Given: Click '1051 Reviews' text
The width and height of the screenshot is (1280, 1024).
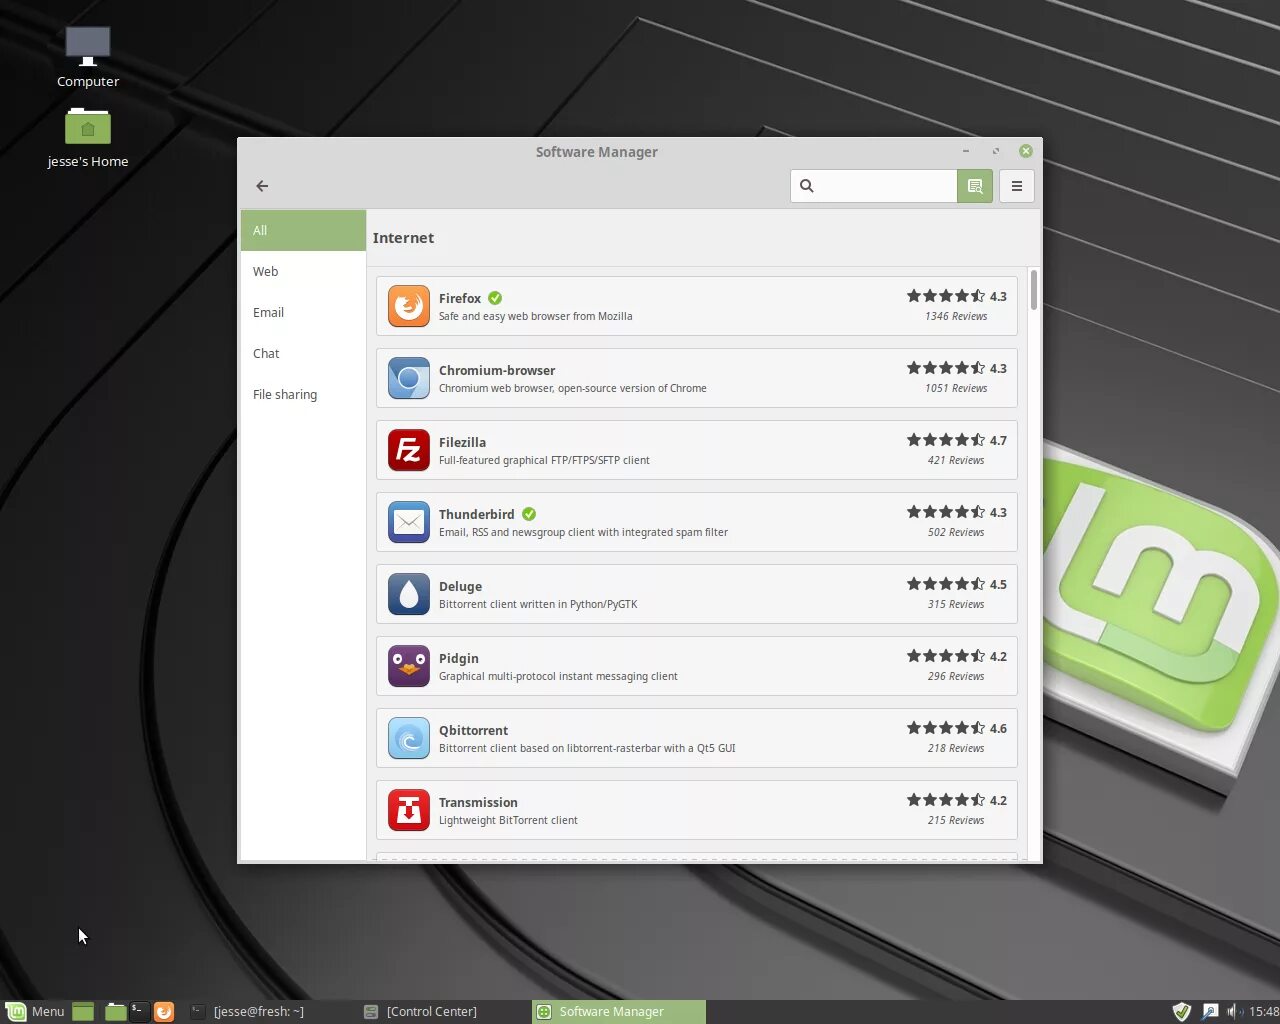Looking at the screenshot, I should [x=956, y=388].
